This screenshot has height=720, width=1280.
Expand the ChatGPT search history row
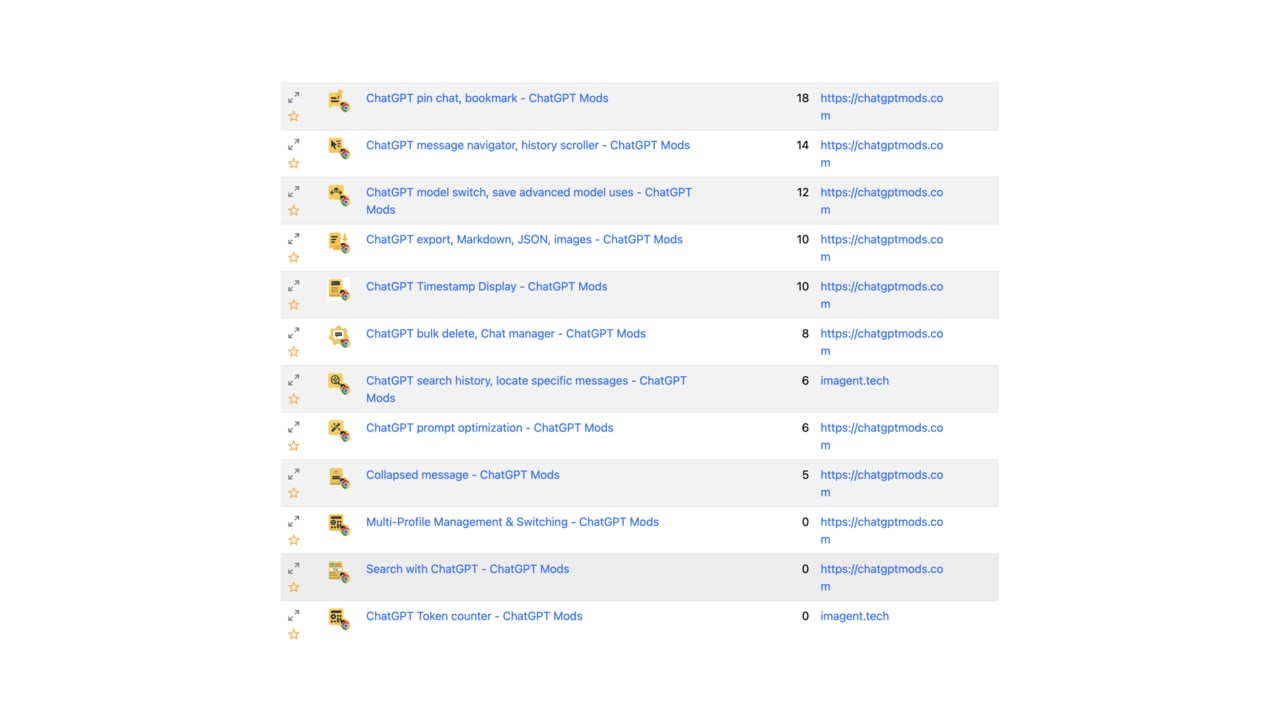pyautogui.click(x=294, y=380)
